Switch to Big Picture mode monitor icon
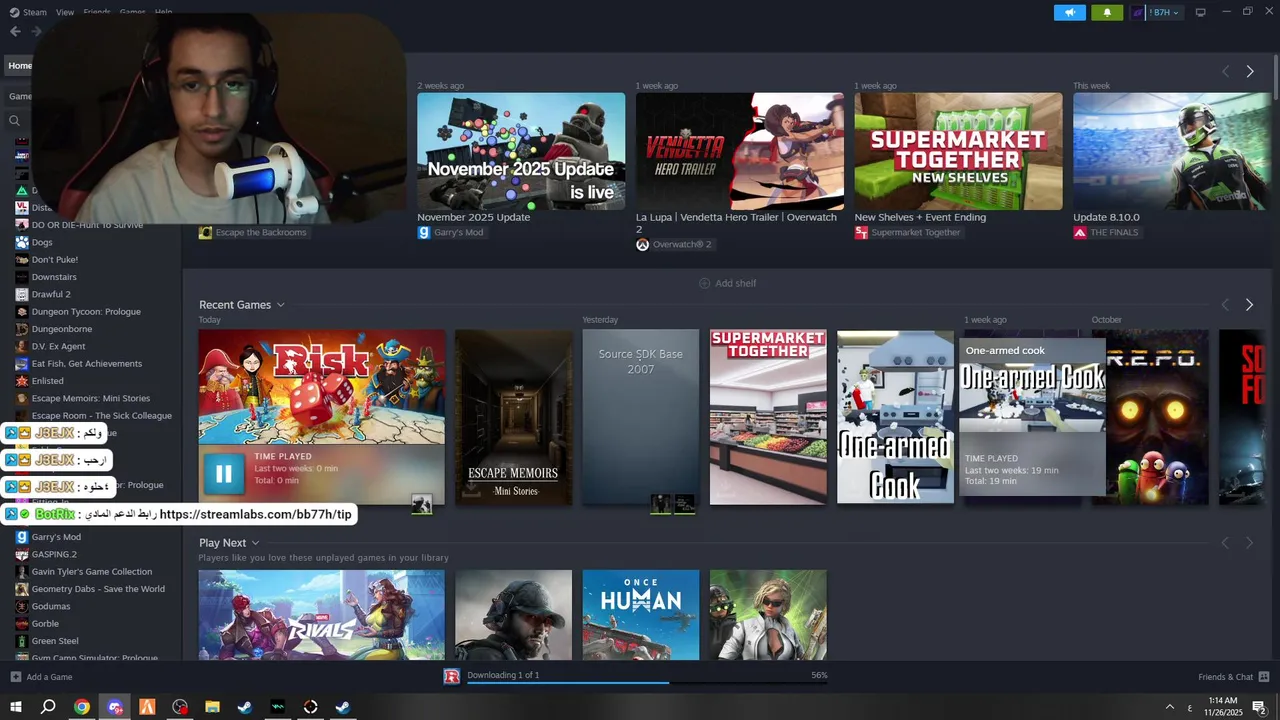The height and width of the screenshot is (720, 1280). click(1200, 12)
